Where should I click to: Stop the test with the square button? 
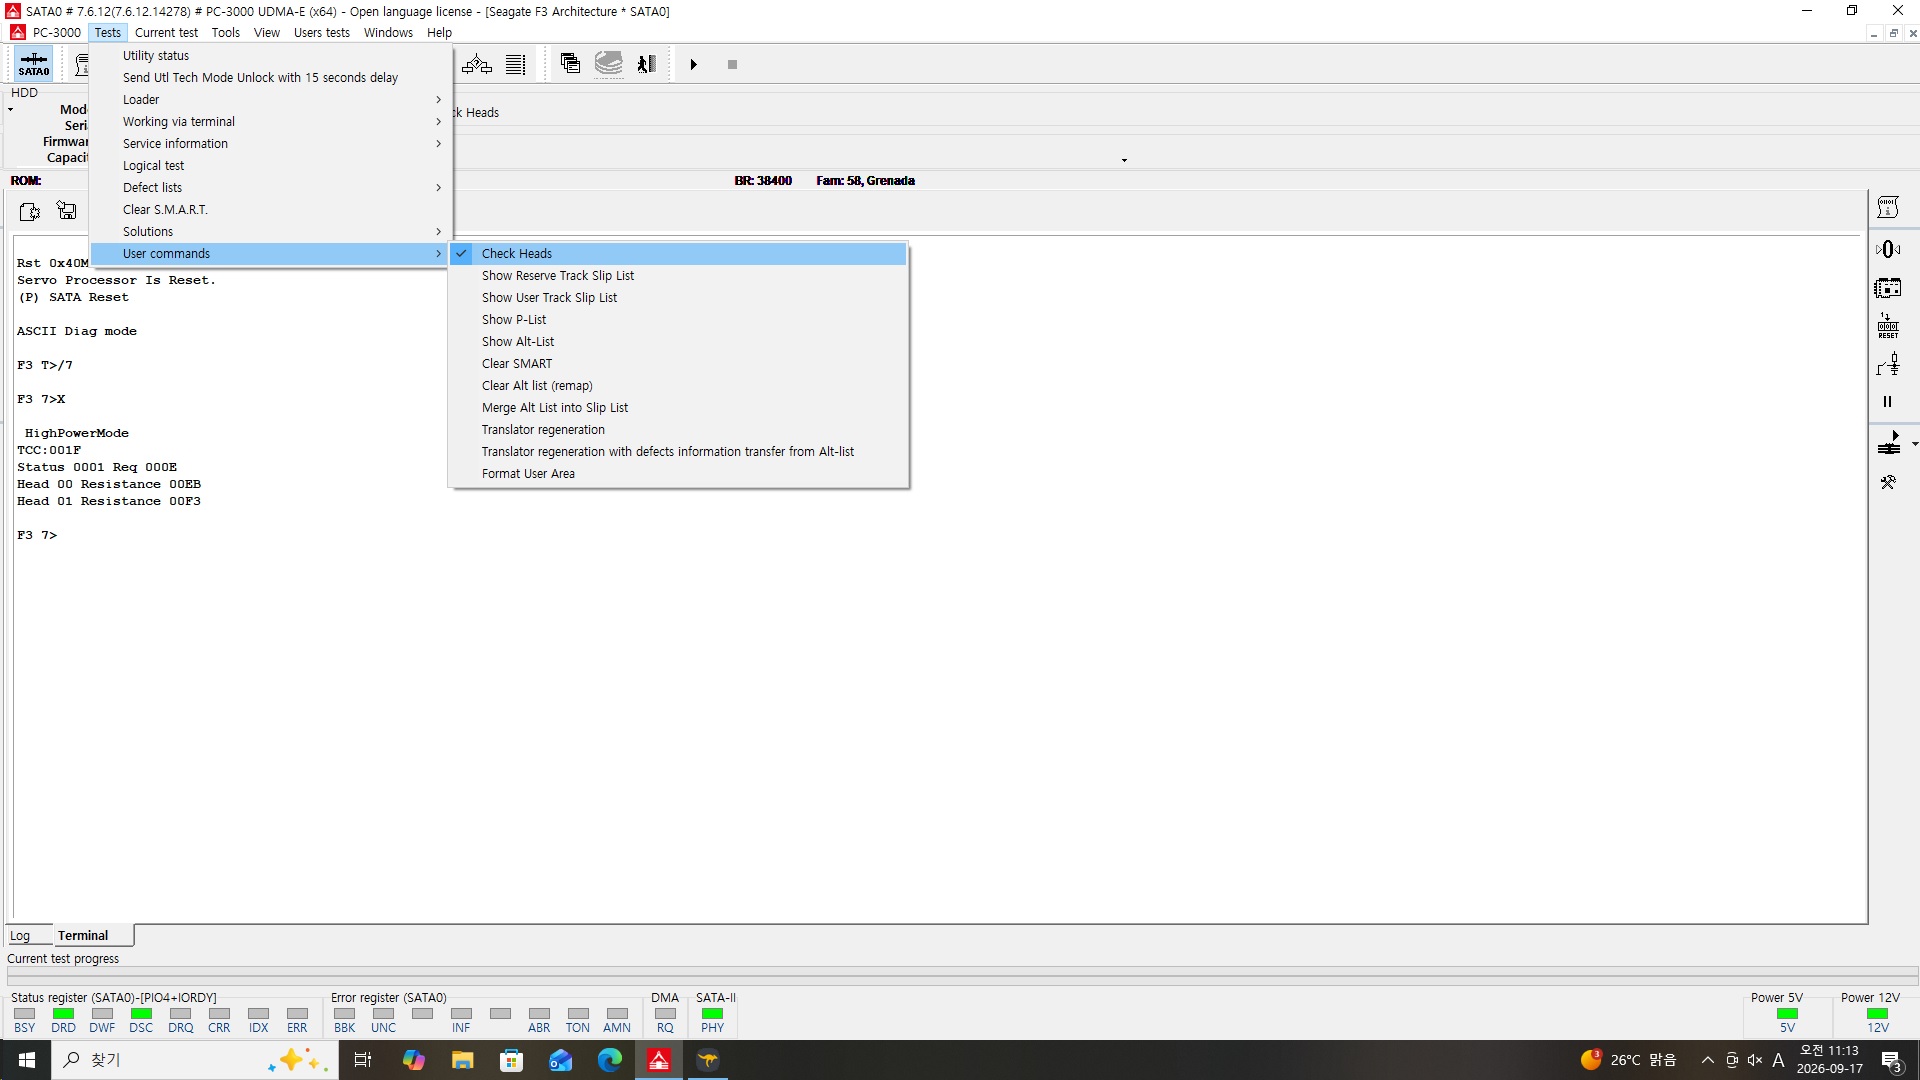(732, 64)
